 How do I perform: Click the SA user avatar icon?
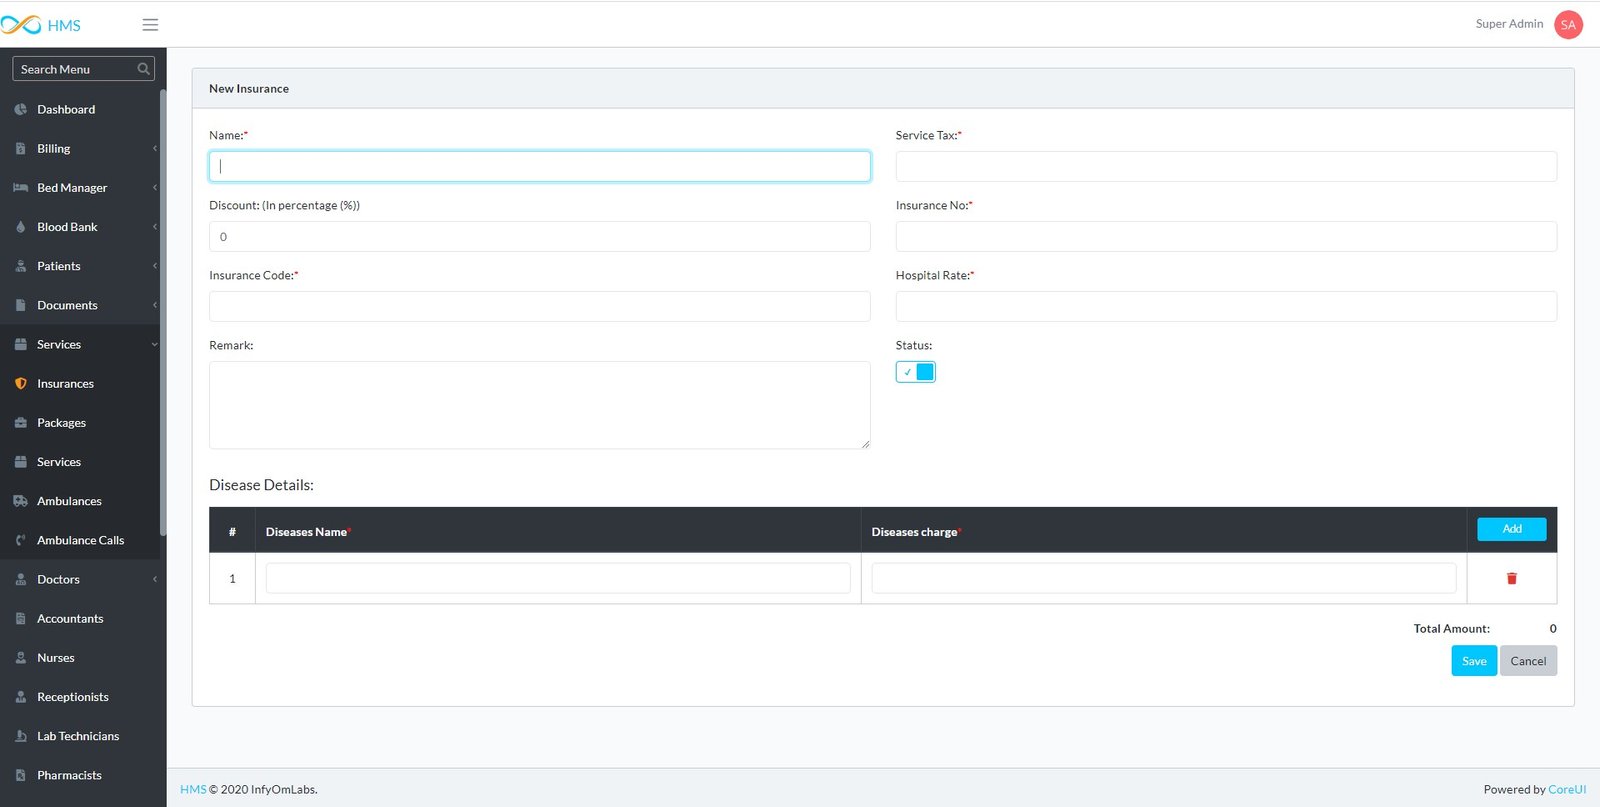[x=1567, y=25]
